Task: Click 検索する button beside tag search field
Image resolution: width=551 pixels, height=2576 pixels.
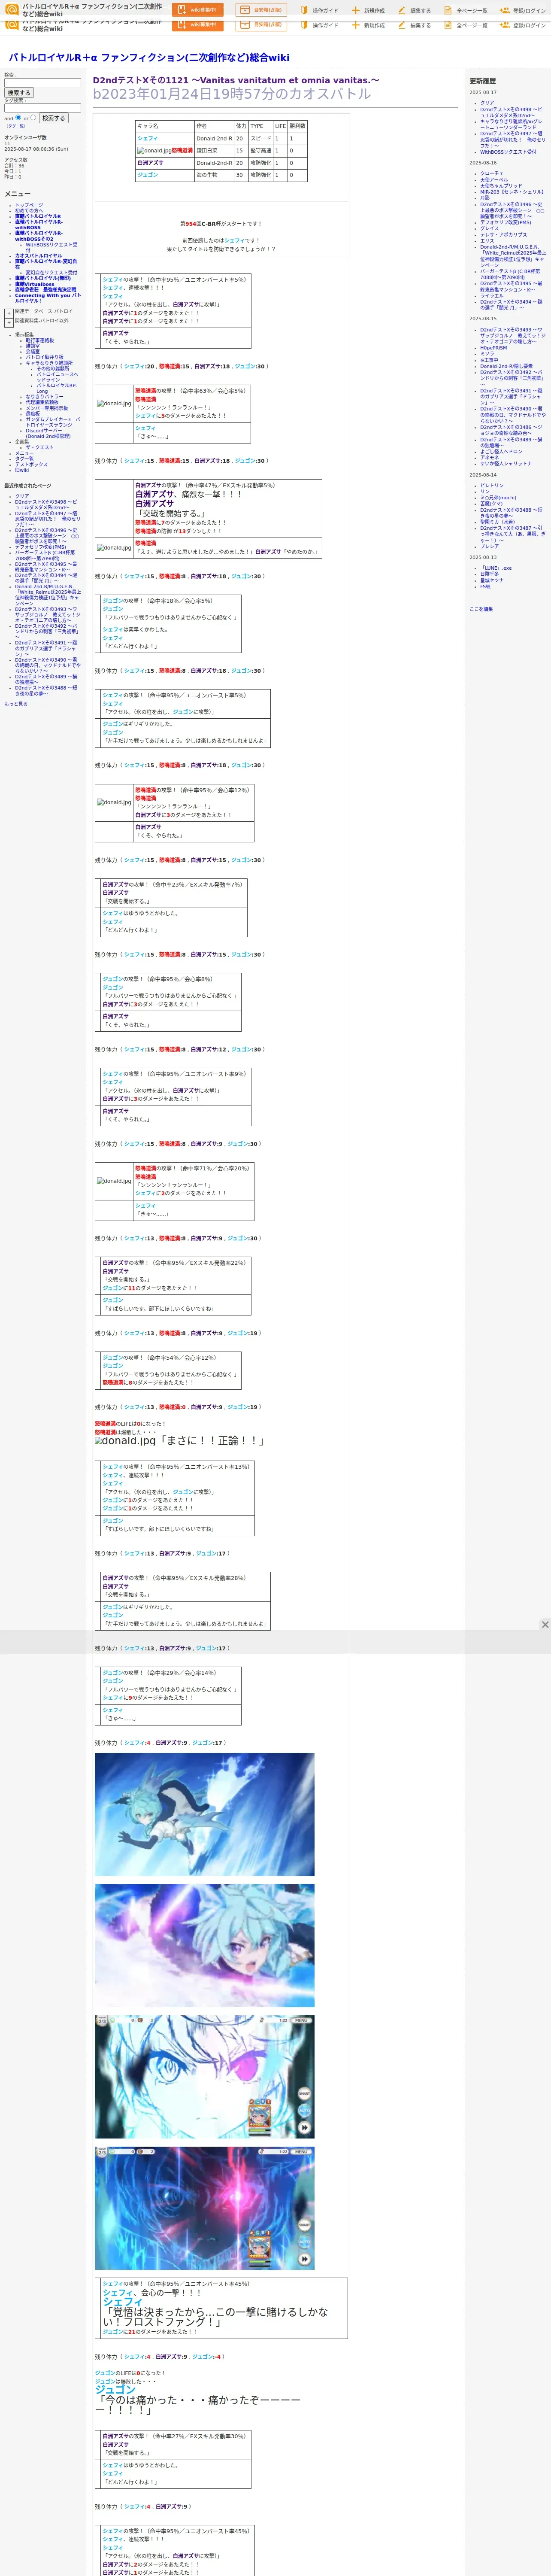Action: coord(53,118)
